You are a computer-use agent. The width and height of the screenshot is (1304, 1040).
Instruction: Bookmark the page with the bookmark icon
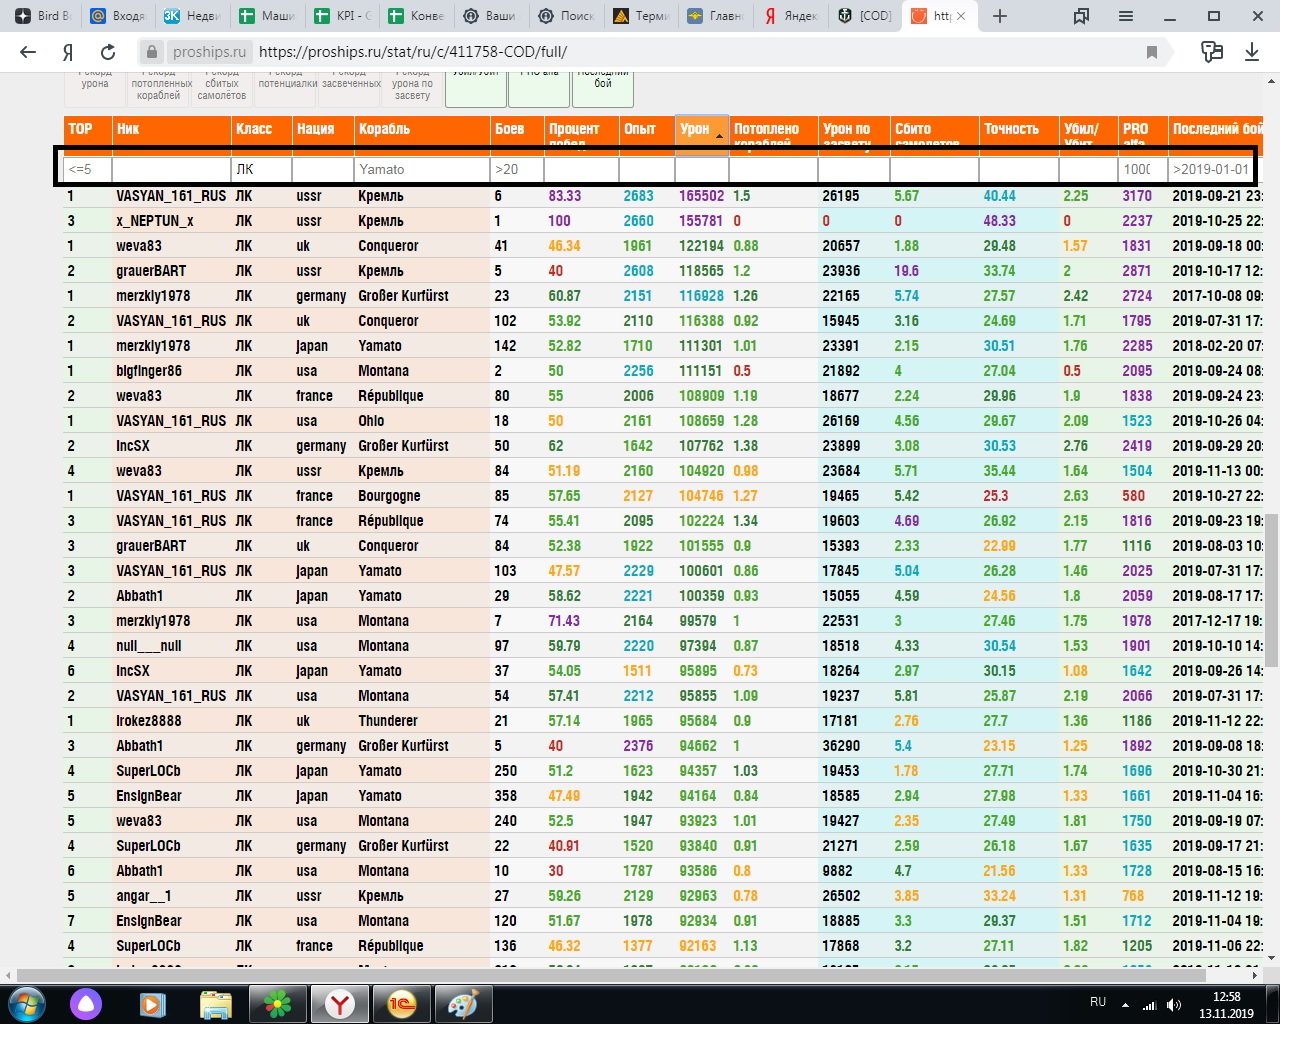(1152, 52)
